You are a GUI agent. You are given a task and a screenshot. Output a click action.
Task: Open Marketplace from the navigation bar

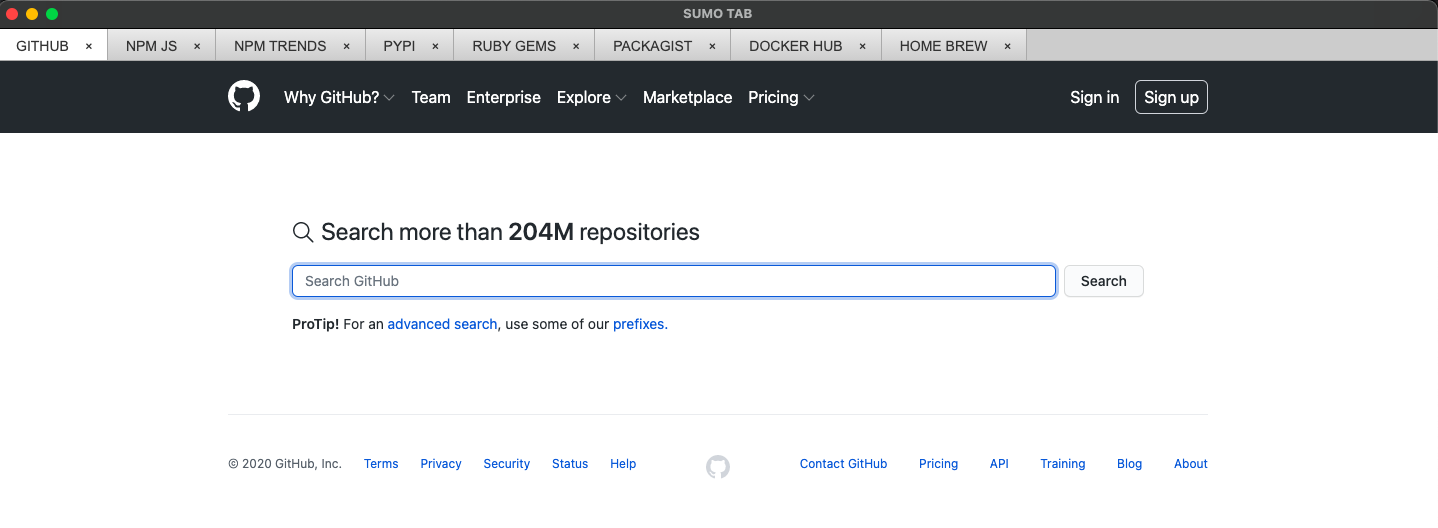pos(687,97)
